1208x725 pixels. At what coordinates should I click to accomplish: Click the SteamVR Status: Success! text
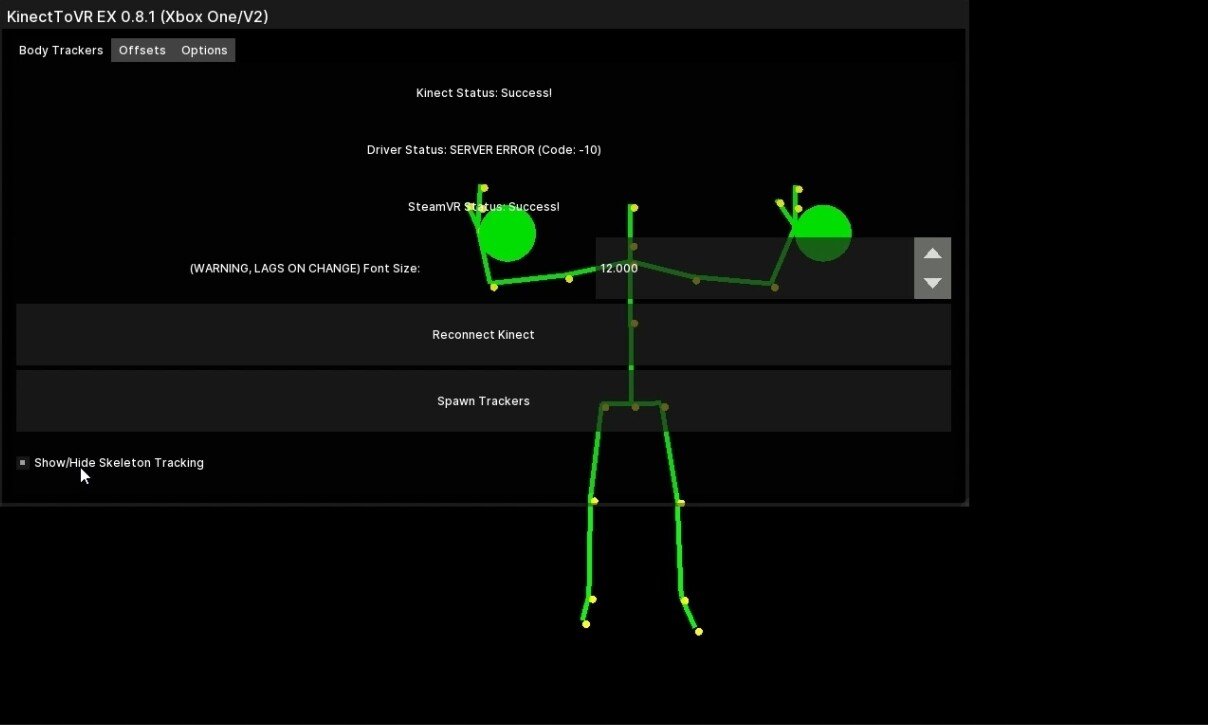pyautogui.click(x=484, y=207)
